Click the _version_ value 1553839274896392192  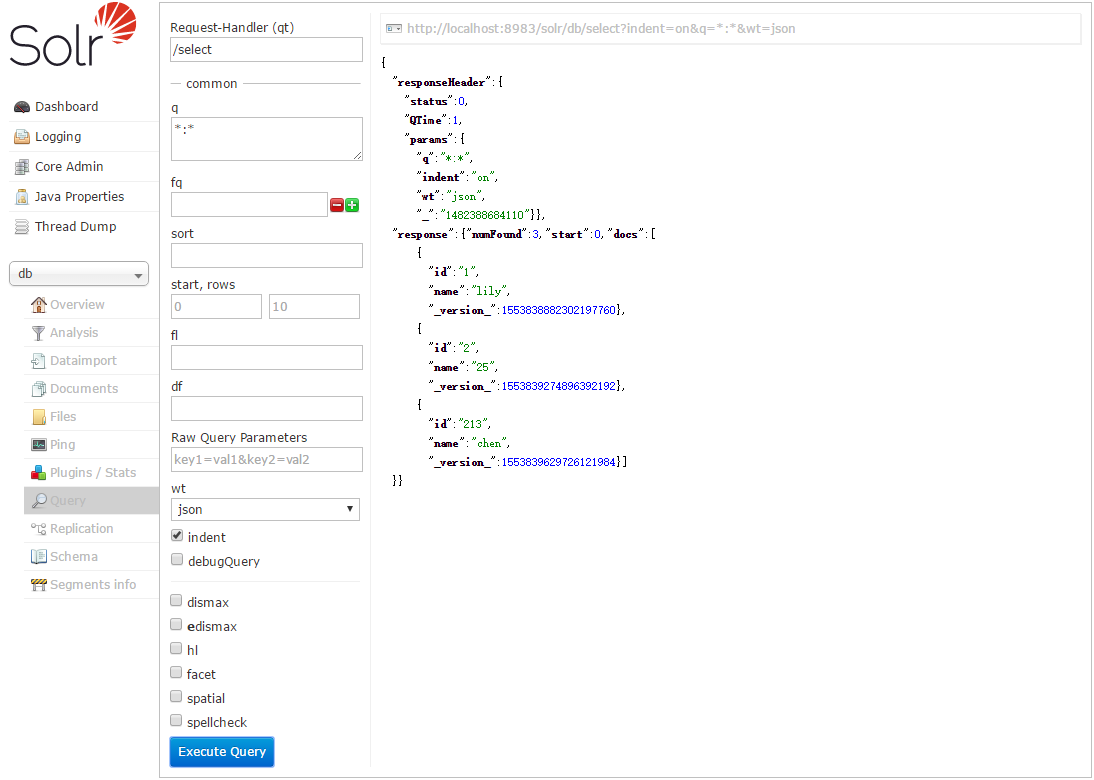(558, 386)
